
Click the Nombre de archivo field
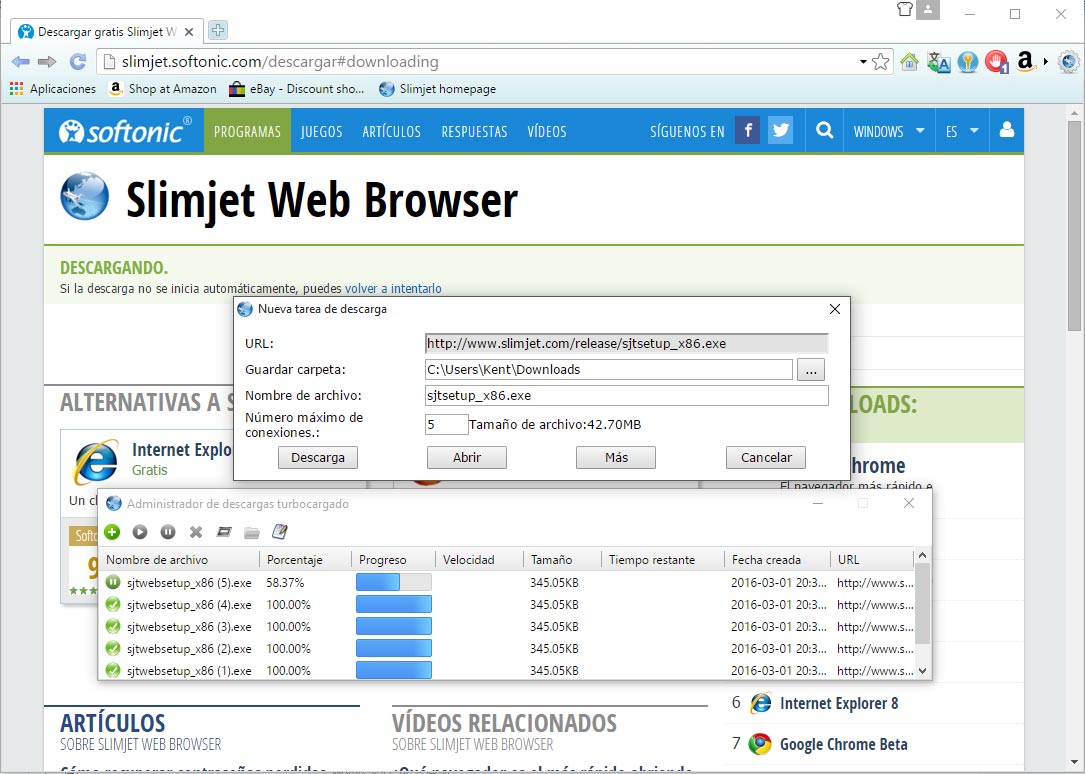tap(626, 396)
